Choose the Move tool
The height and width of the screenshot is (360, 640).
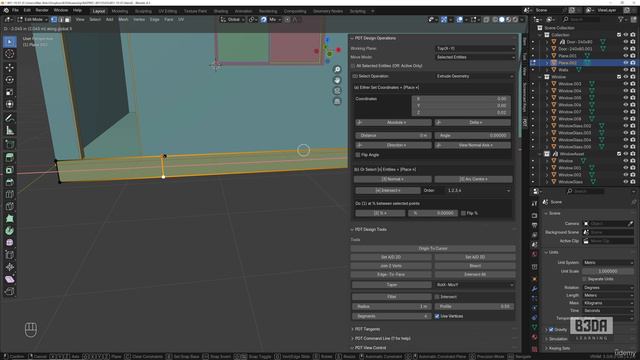[x=9, y=67]
